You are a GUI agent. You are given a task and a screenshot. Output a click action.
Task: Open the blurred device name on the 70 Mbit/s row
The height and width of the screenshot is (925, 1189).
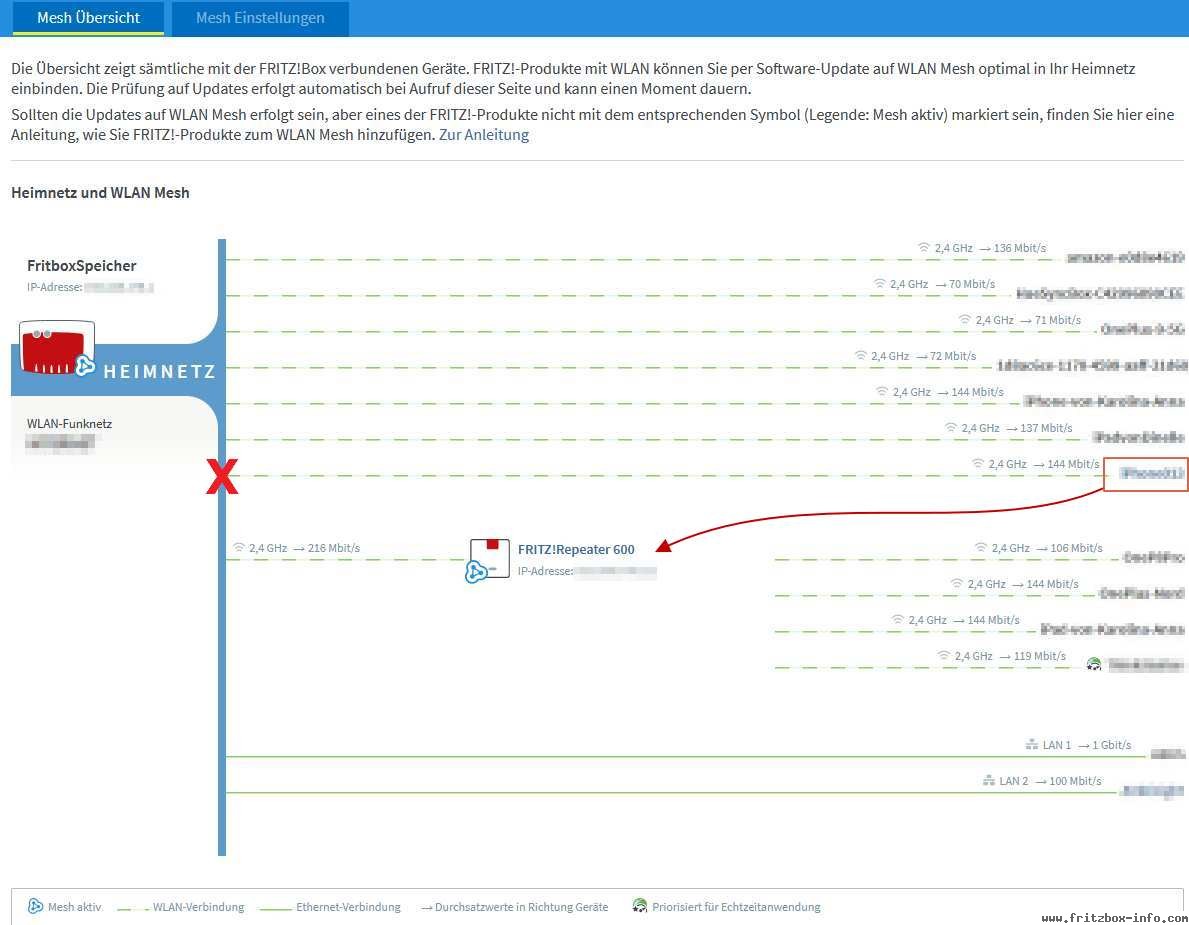[x=1100, y=293]
